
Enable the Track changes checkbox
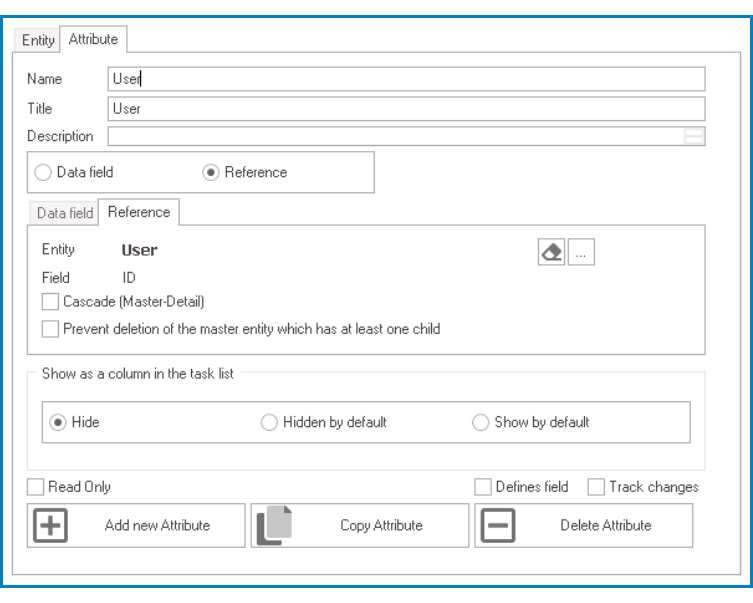click(596, 487)
